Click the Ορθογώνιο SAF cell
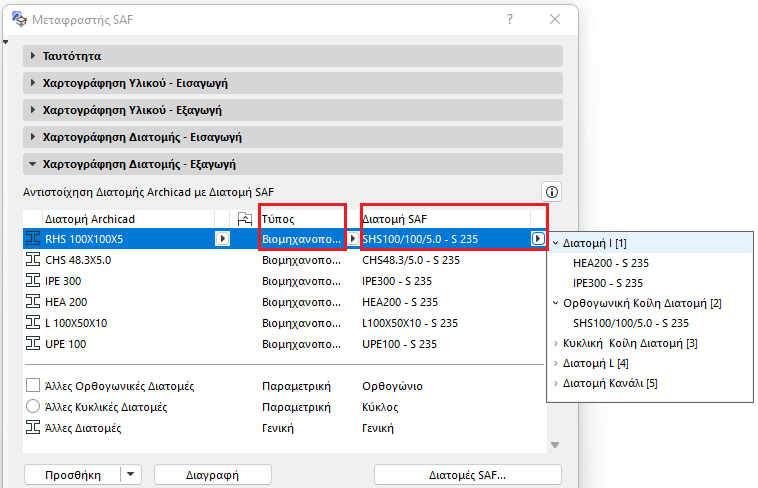758x488 pixels. pos(392,386)
